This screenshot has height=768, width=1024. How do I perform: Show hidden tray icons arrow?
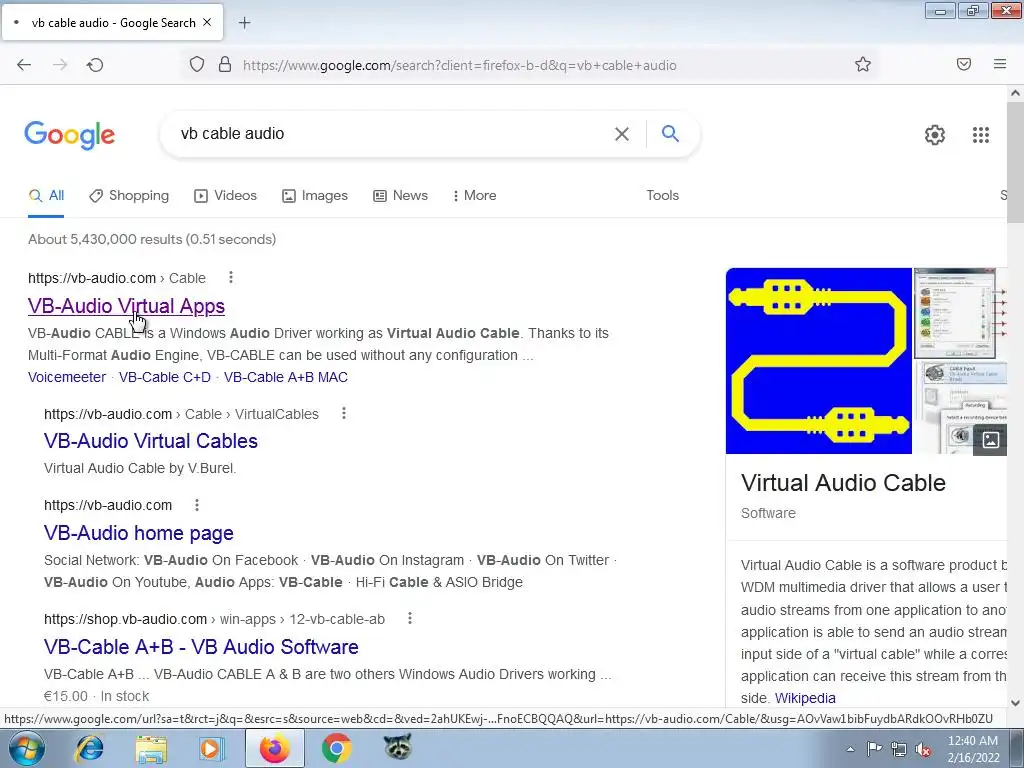click(850, 749)
